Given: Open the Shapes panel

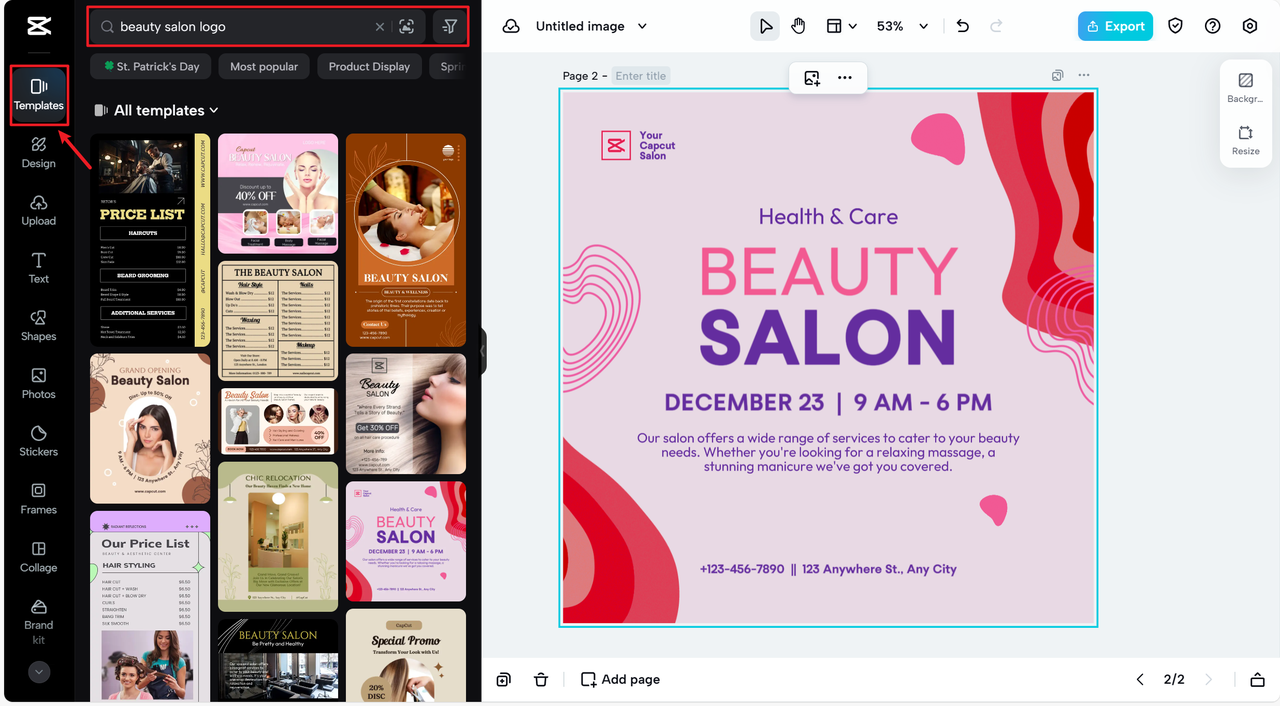Looking at the screenshot, I should tap(39, 326).
